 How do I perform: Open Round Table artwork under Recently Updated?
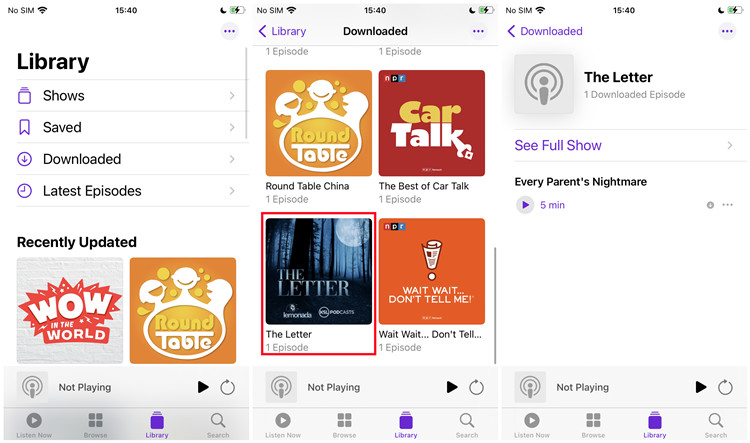click(x=183, y=310)
